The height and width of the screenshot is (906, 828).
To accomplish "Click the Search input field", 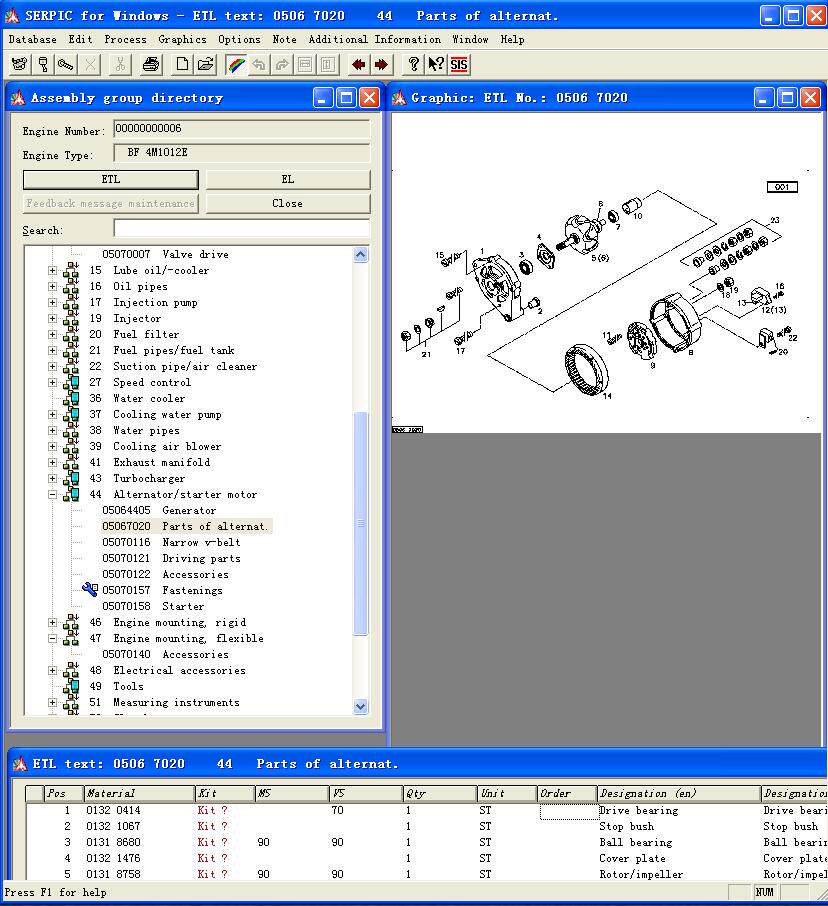I will (242, 228).
